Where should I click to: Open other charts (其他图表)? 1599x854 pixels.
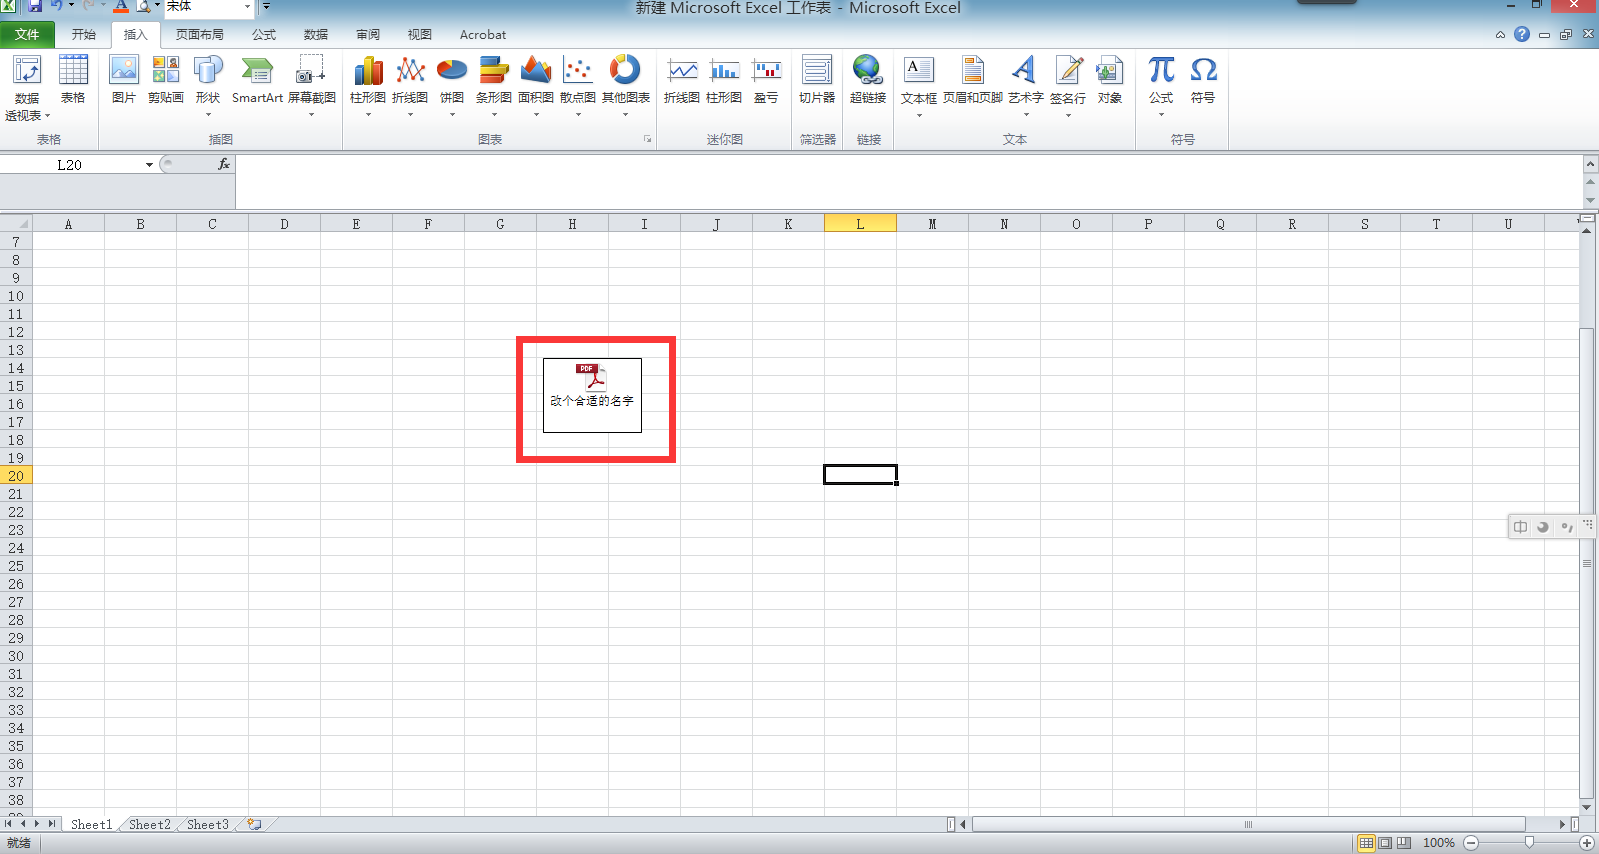(x=626, y=86)
